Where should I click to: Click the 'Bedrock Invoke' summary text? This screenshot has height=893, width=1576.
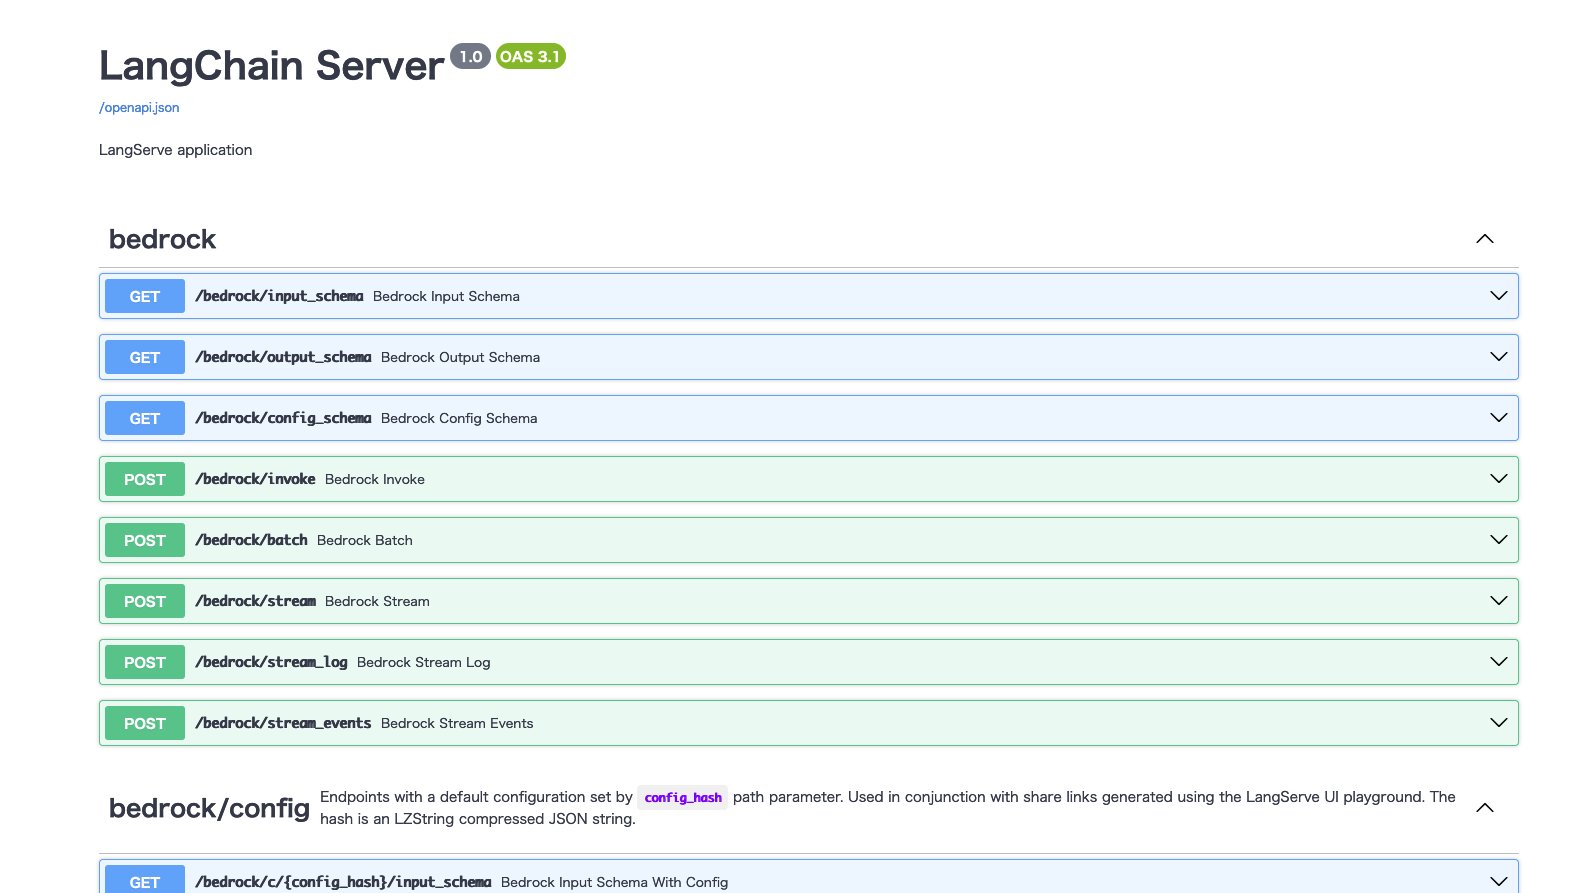tap(375, 479)
